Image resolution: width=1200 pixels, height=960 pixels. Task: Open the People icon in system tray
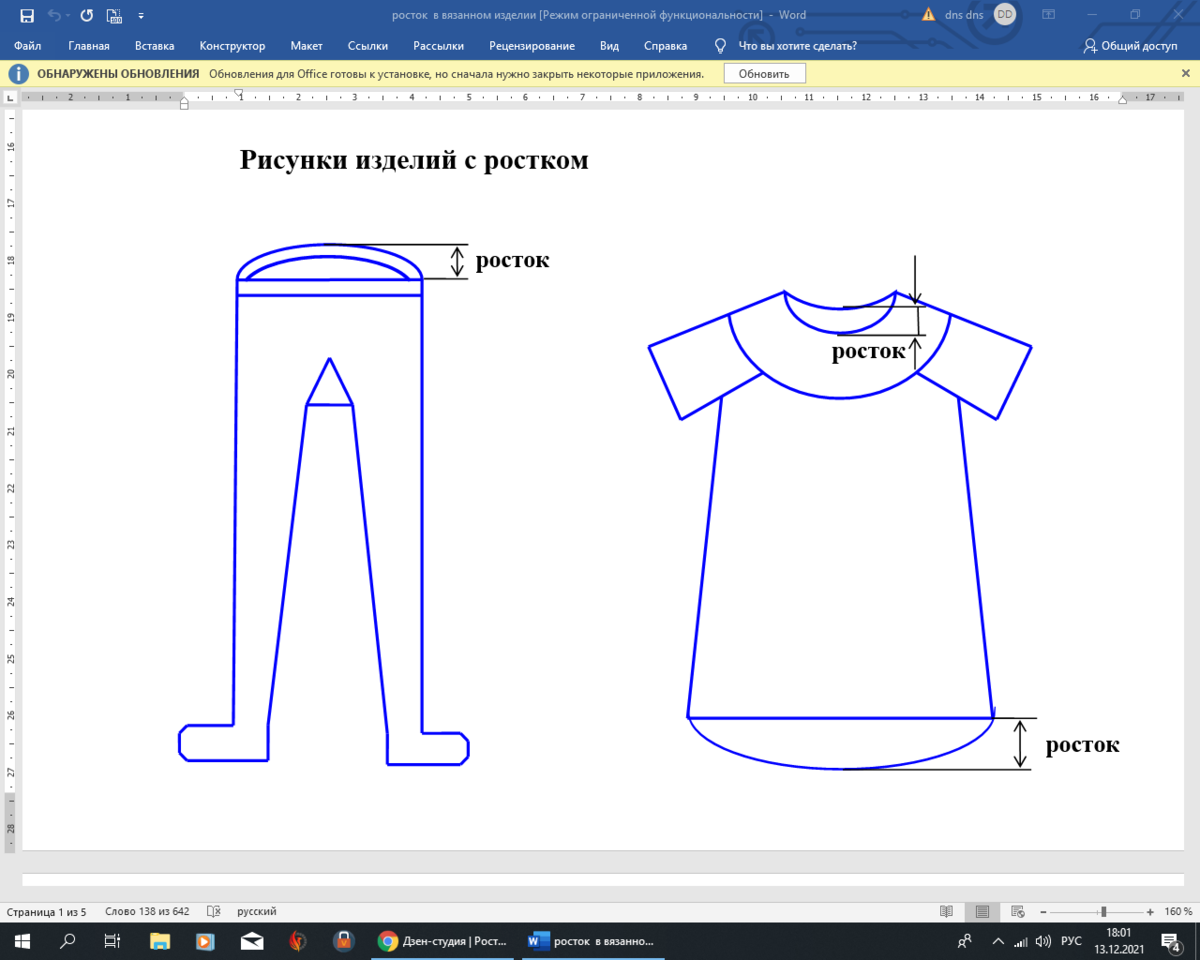(x=964, y=941)
